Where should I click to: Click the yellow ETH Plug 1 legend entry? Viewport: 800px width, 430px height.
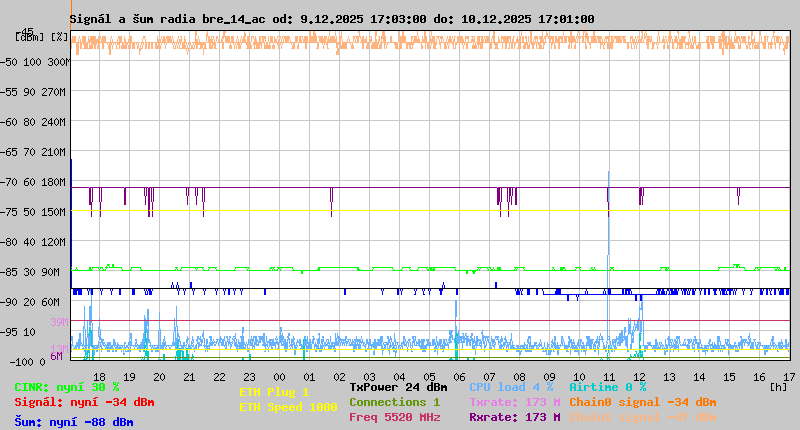[274, 392]
